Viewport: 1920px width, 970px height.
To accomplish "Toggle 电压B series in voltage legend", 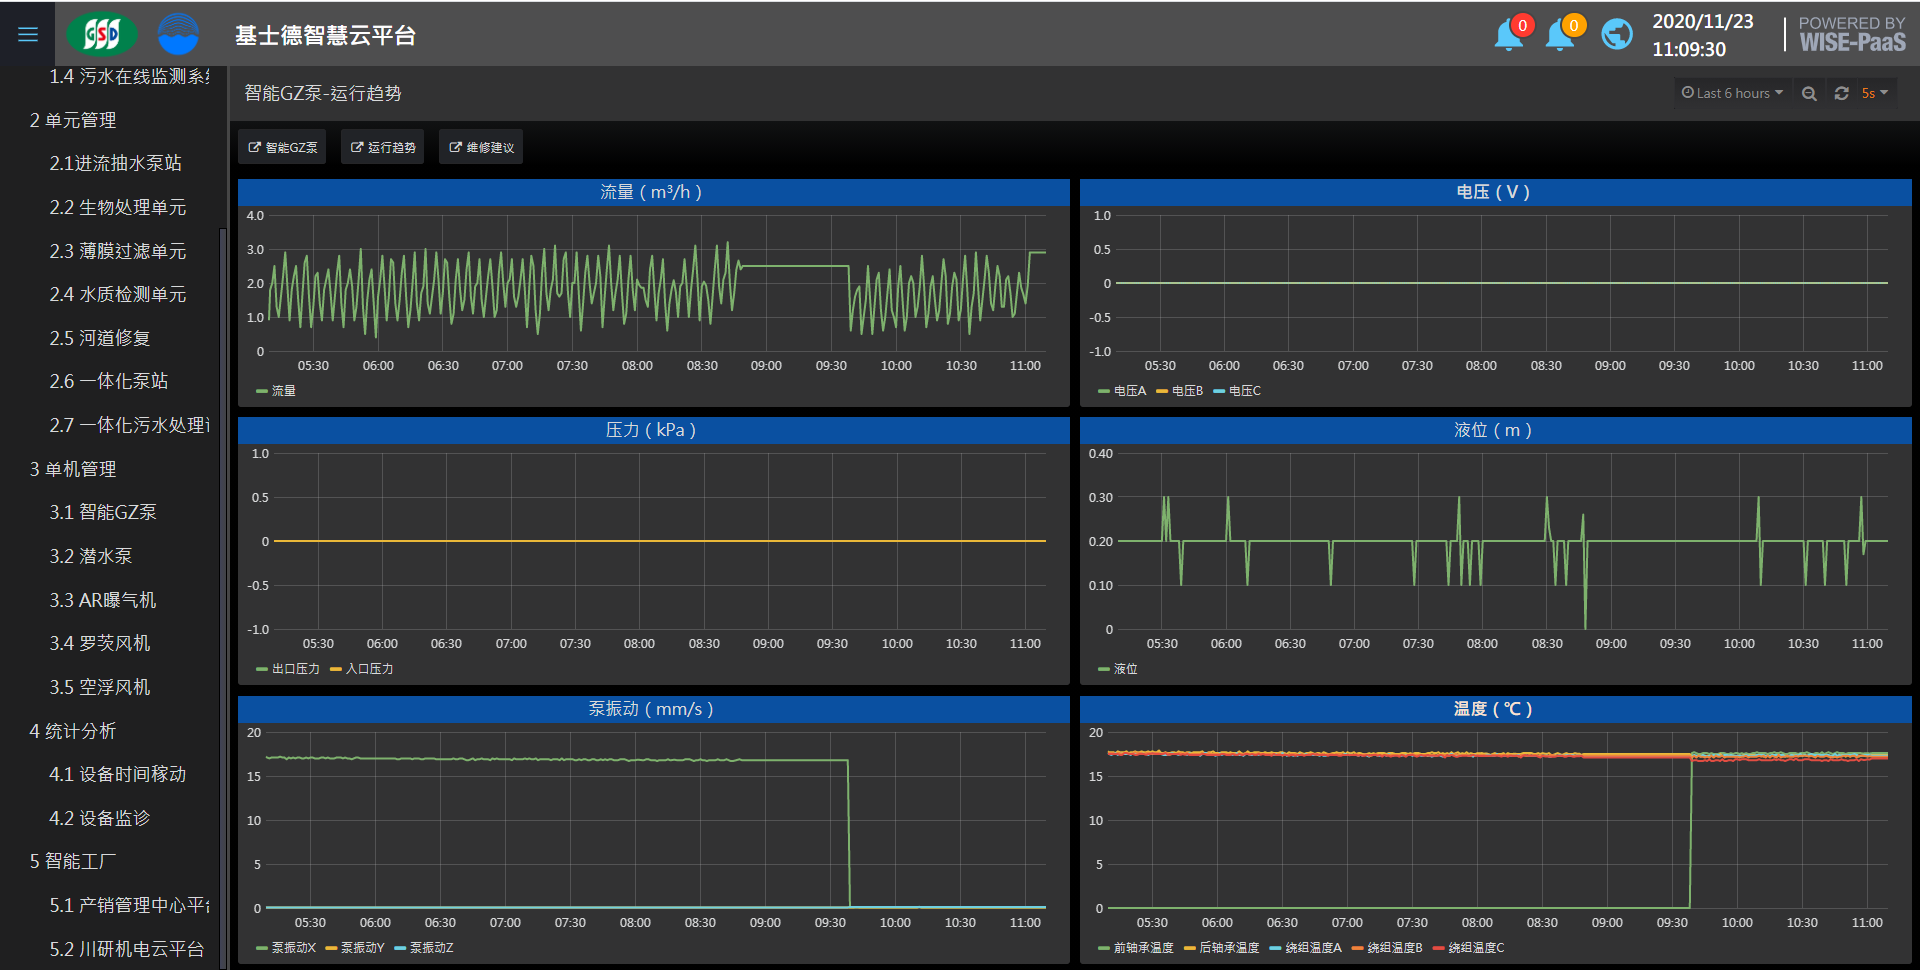I will tap(1187, 391).
